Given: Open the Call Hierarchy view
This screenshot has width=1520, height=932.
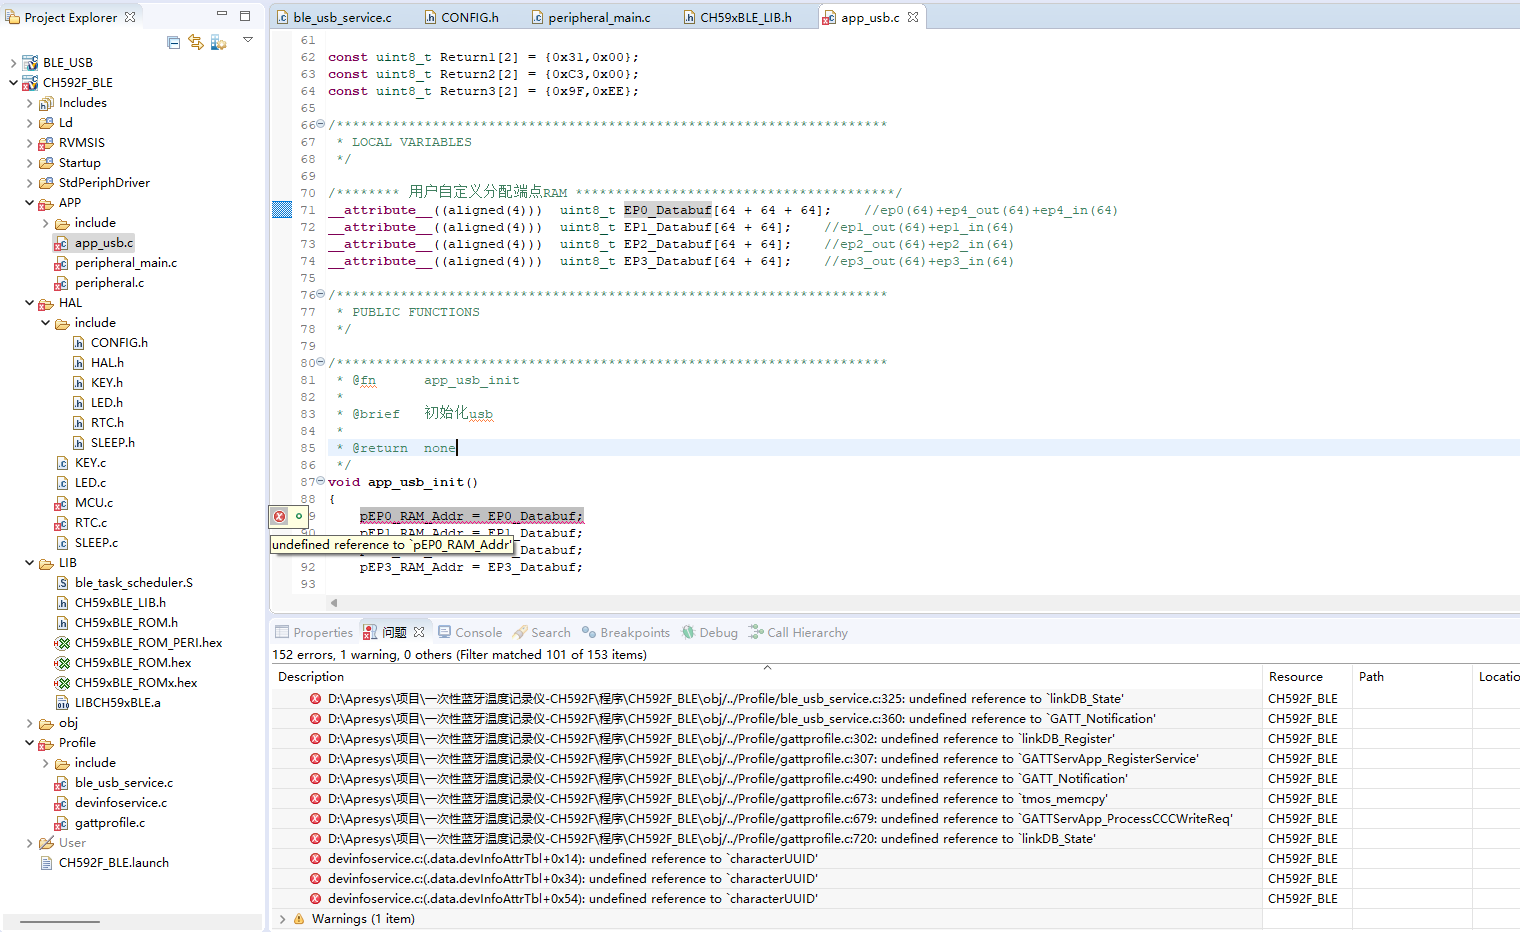Looking at the screenshot, I should click(806, 632).
